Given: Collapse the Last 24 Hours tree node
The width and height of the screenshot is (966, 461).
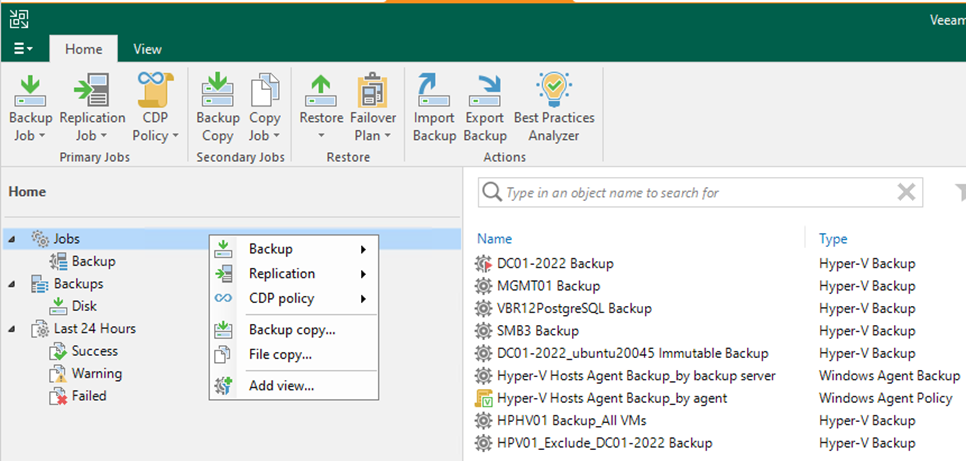Looking at the screenshot, I should point(13,329).
